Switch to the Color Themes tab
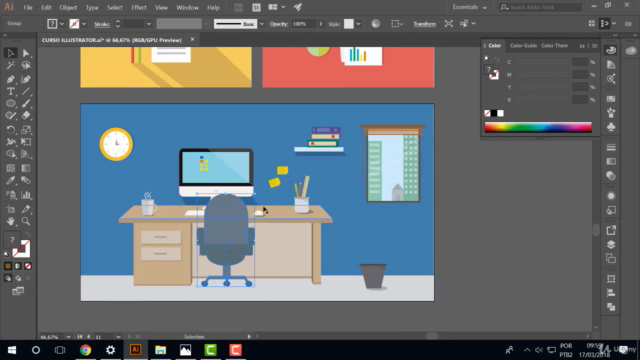The height and width of the screenshot is (360, 640). pyautogui.click(x=554, y=46)
